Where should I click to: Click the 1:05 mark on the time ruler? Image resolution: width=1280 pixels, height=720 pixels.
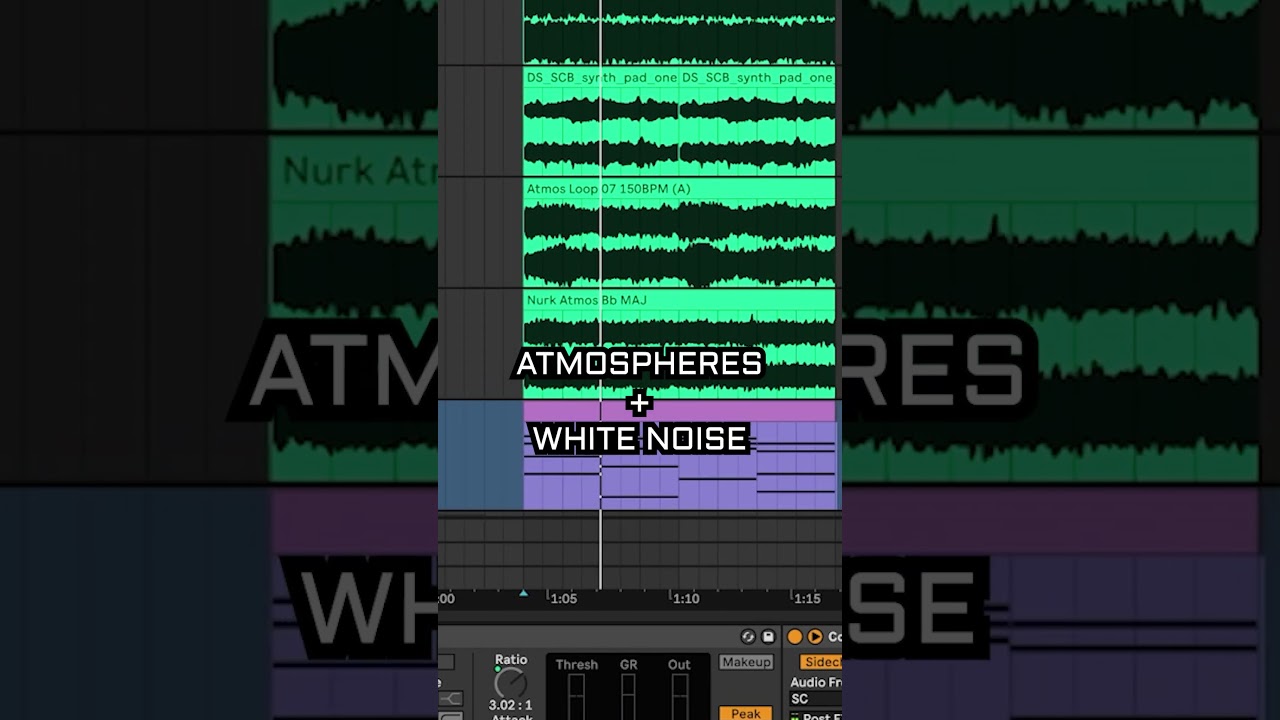click(563, 599)
